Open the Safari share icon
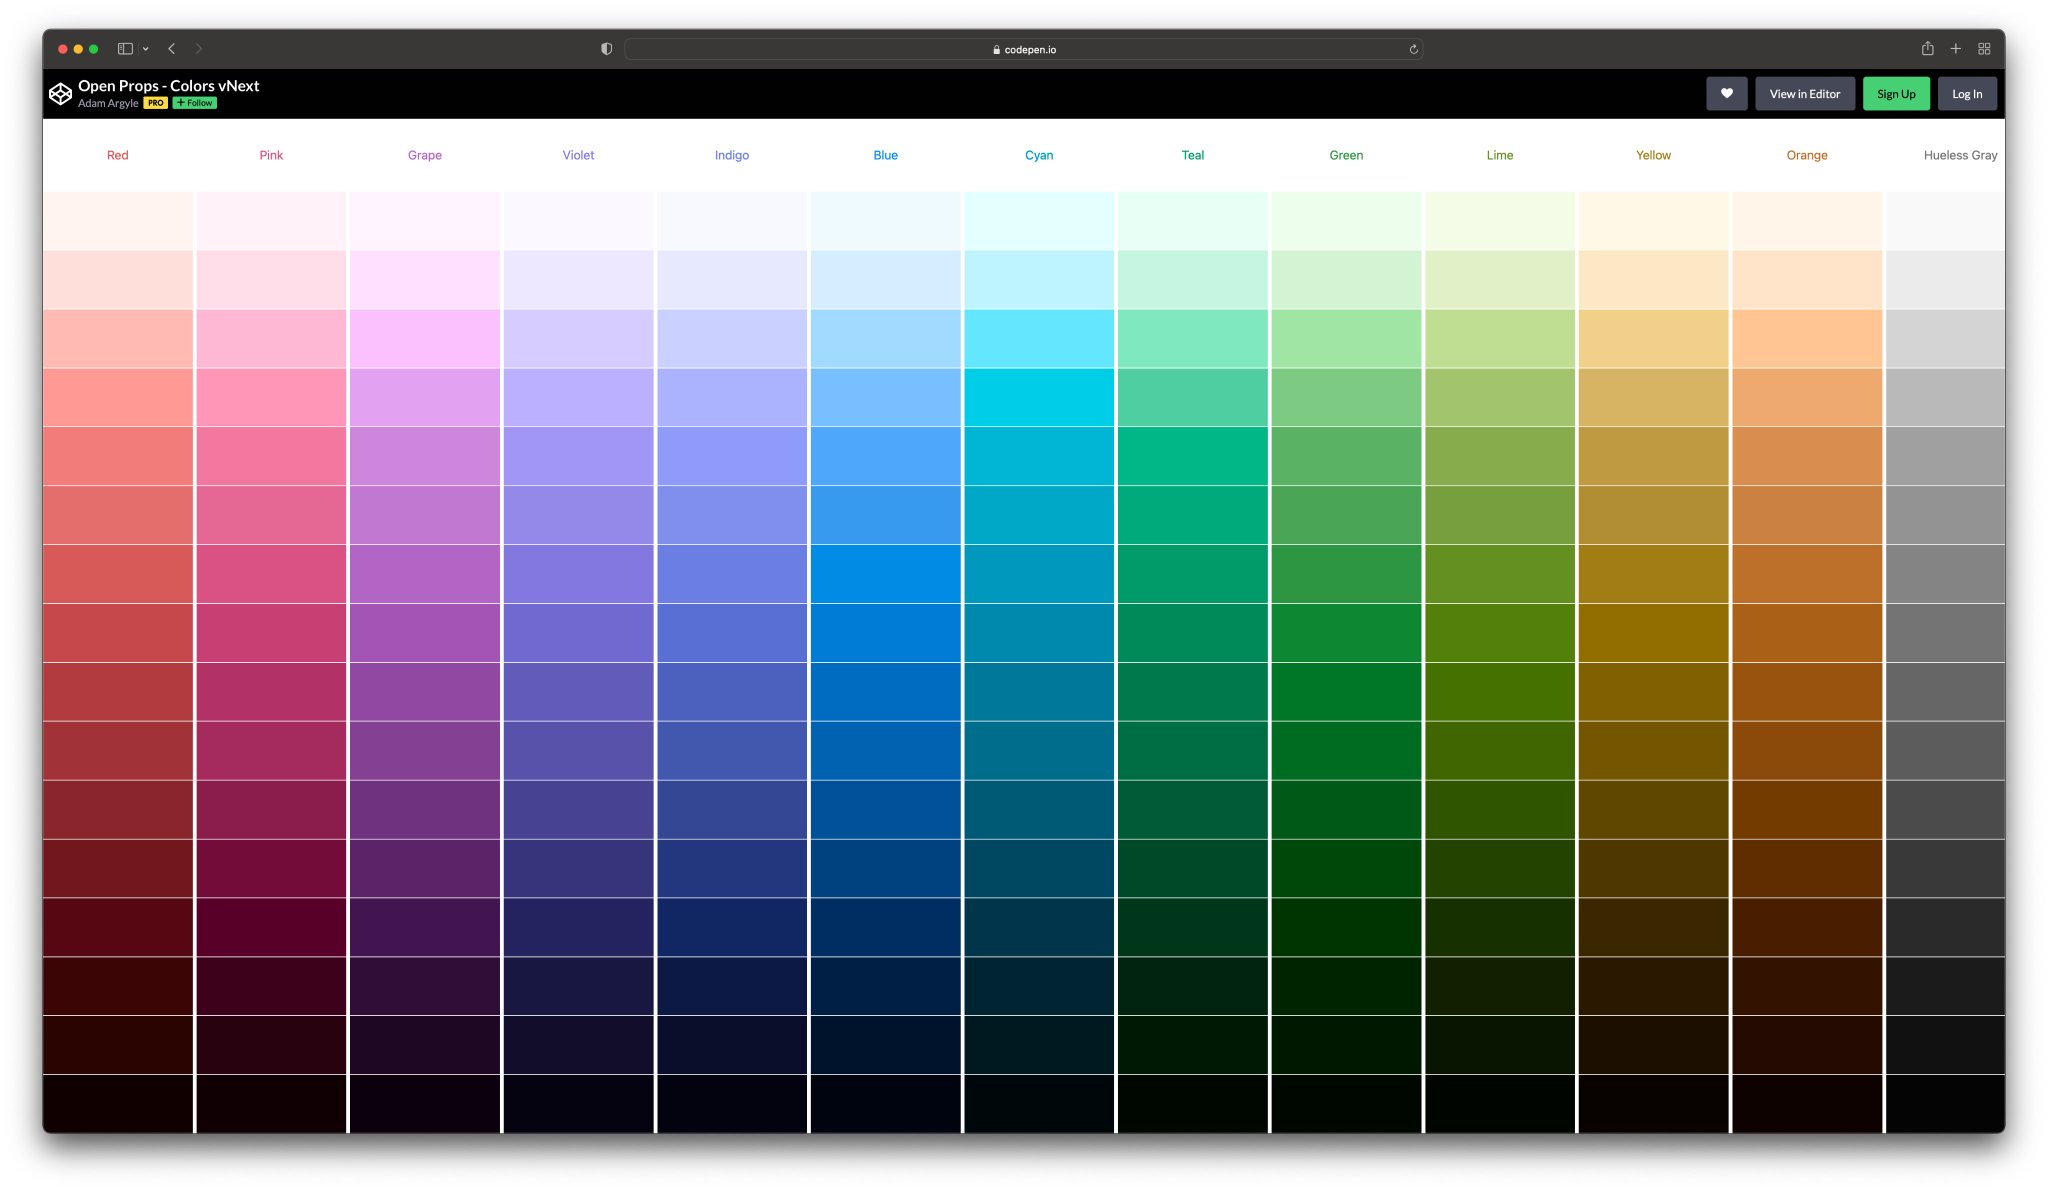 click(1927, 49)
